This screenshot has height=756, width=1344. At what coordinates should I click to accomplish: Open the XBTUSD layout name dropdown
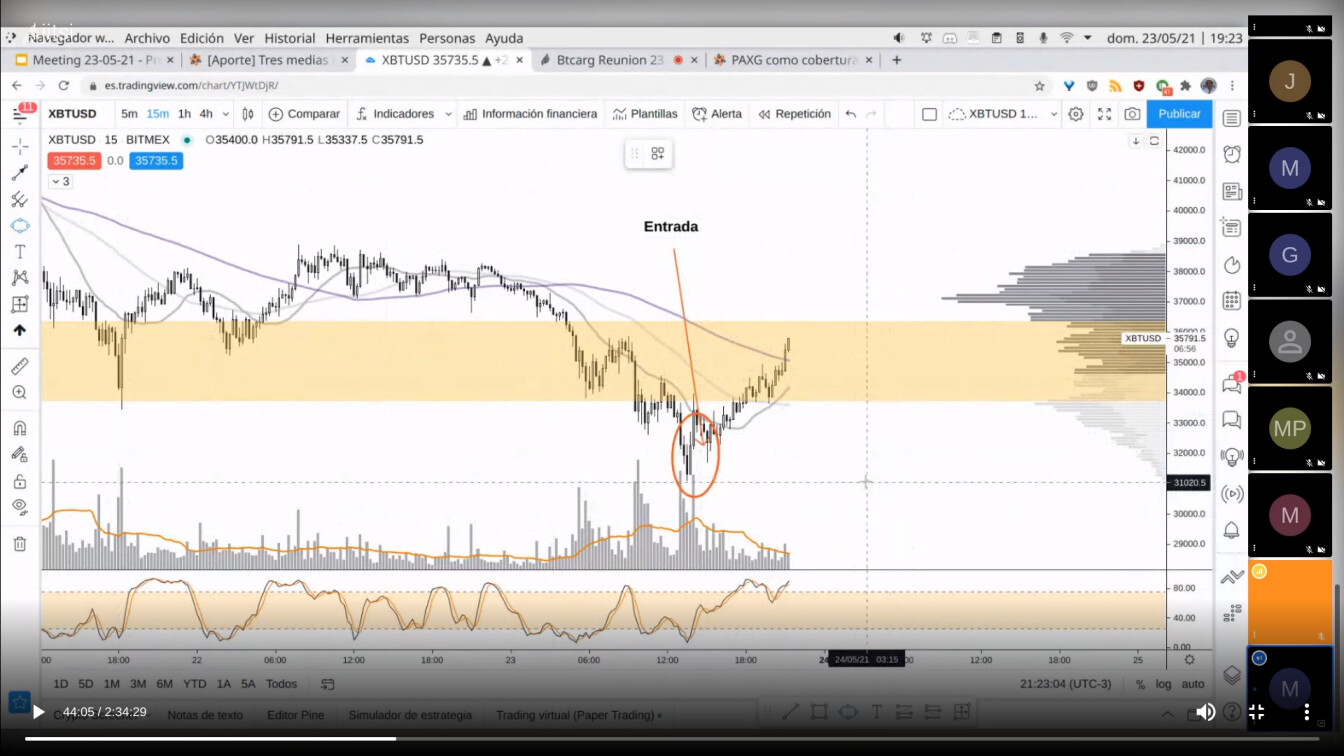click(x=1053, y=114)
